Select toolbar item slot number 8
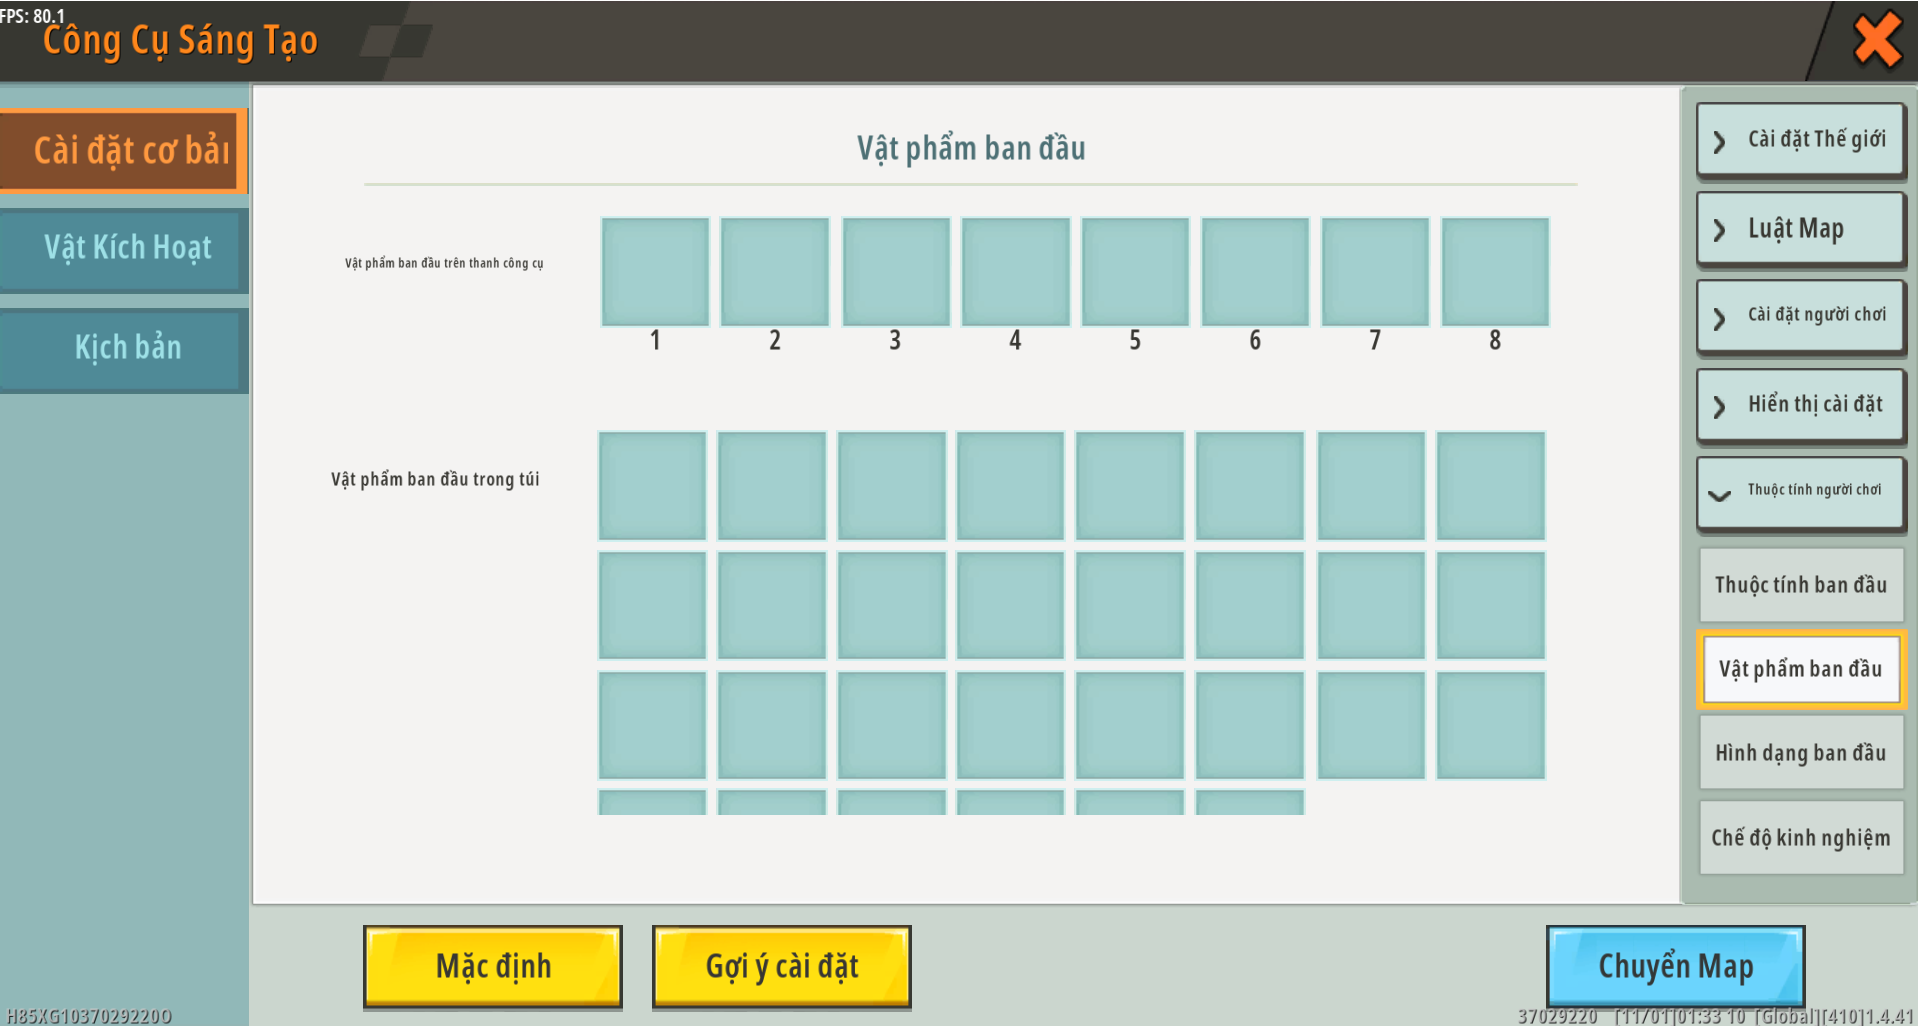Viewport: 1918px width, 1026px height. point(1495,272)
